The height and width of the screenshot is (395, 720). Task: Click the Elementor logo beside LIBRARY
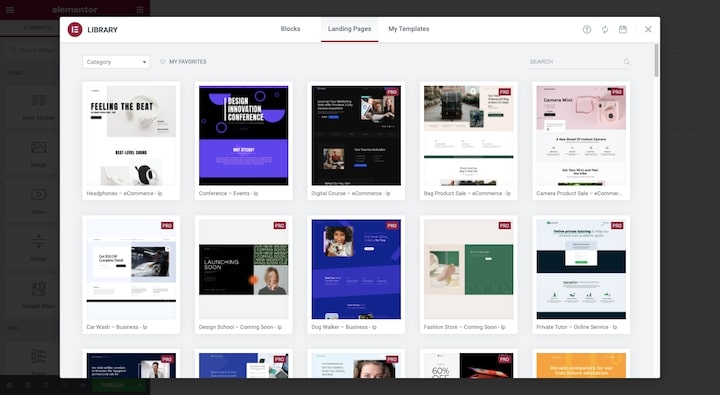point(75,29)
